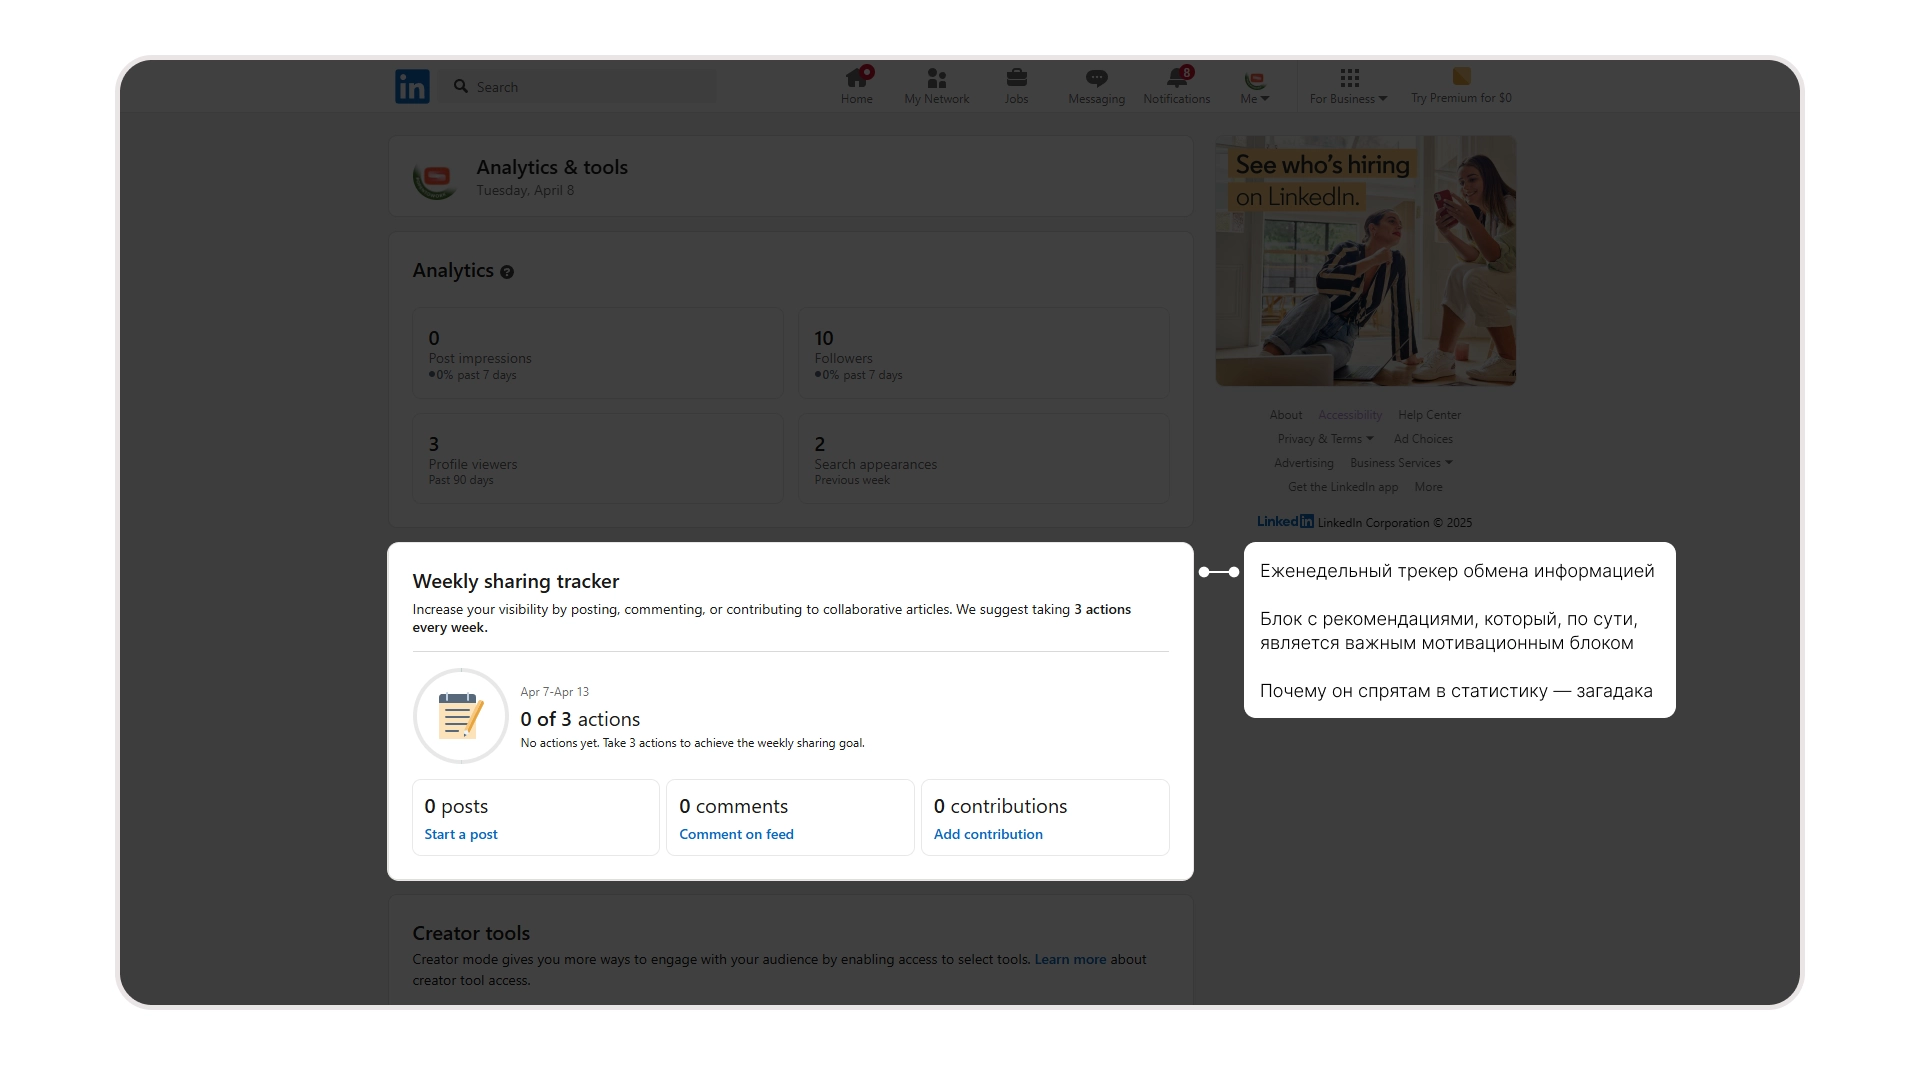Image resolution: width=1920 pixels, height=1080 pixels.
Task: Open Notifications bell icon
Action: coord(1176,79)
